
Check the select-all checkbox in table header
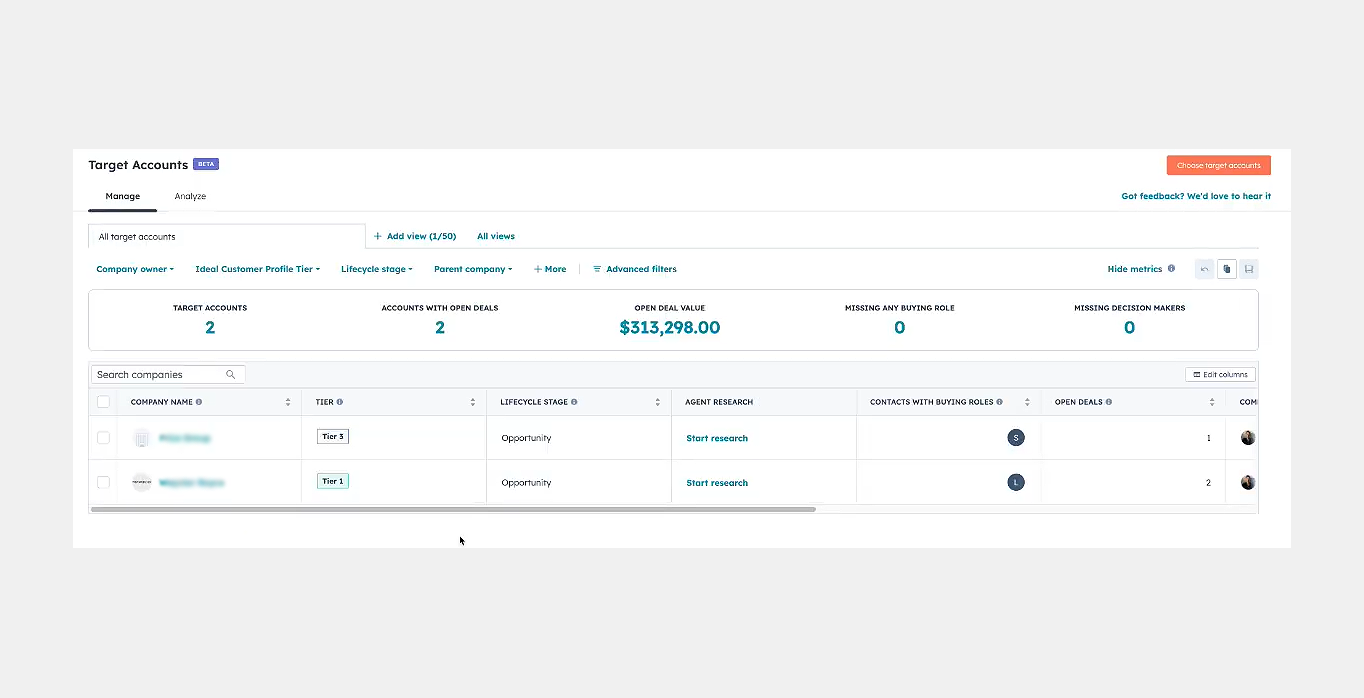103,401
